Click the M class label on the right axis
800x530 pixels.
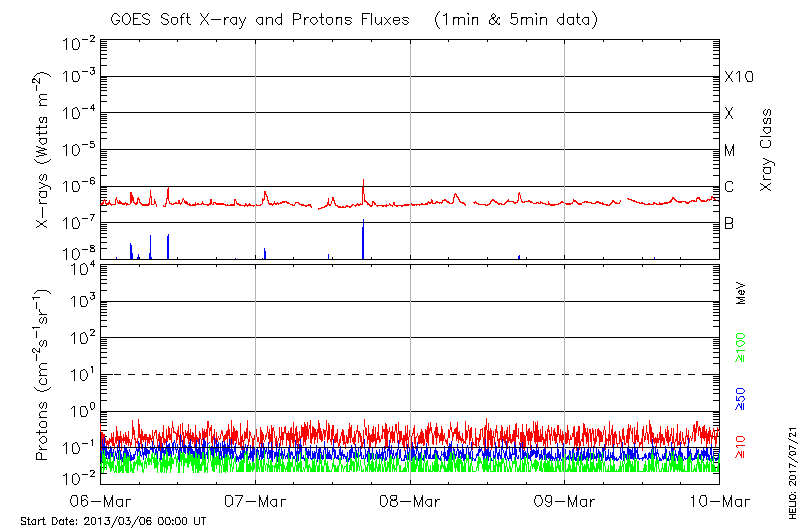click(x=730, y=151)
